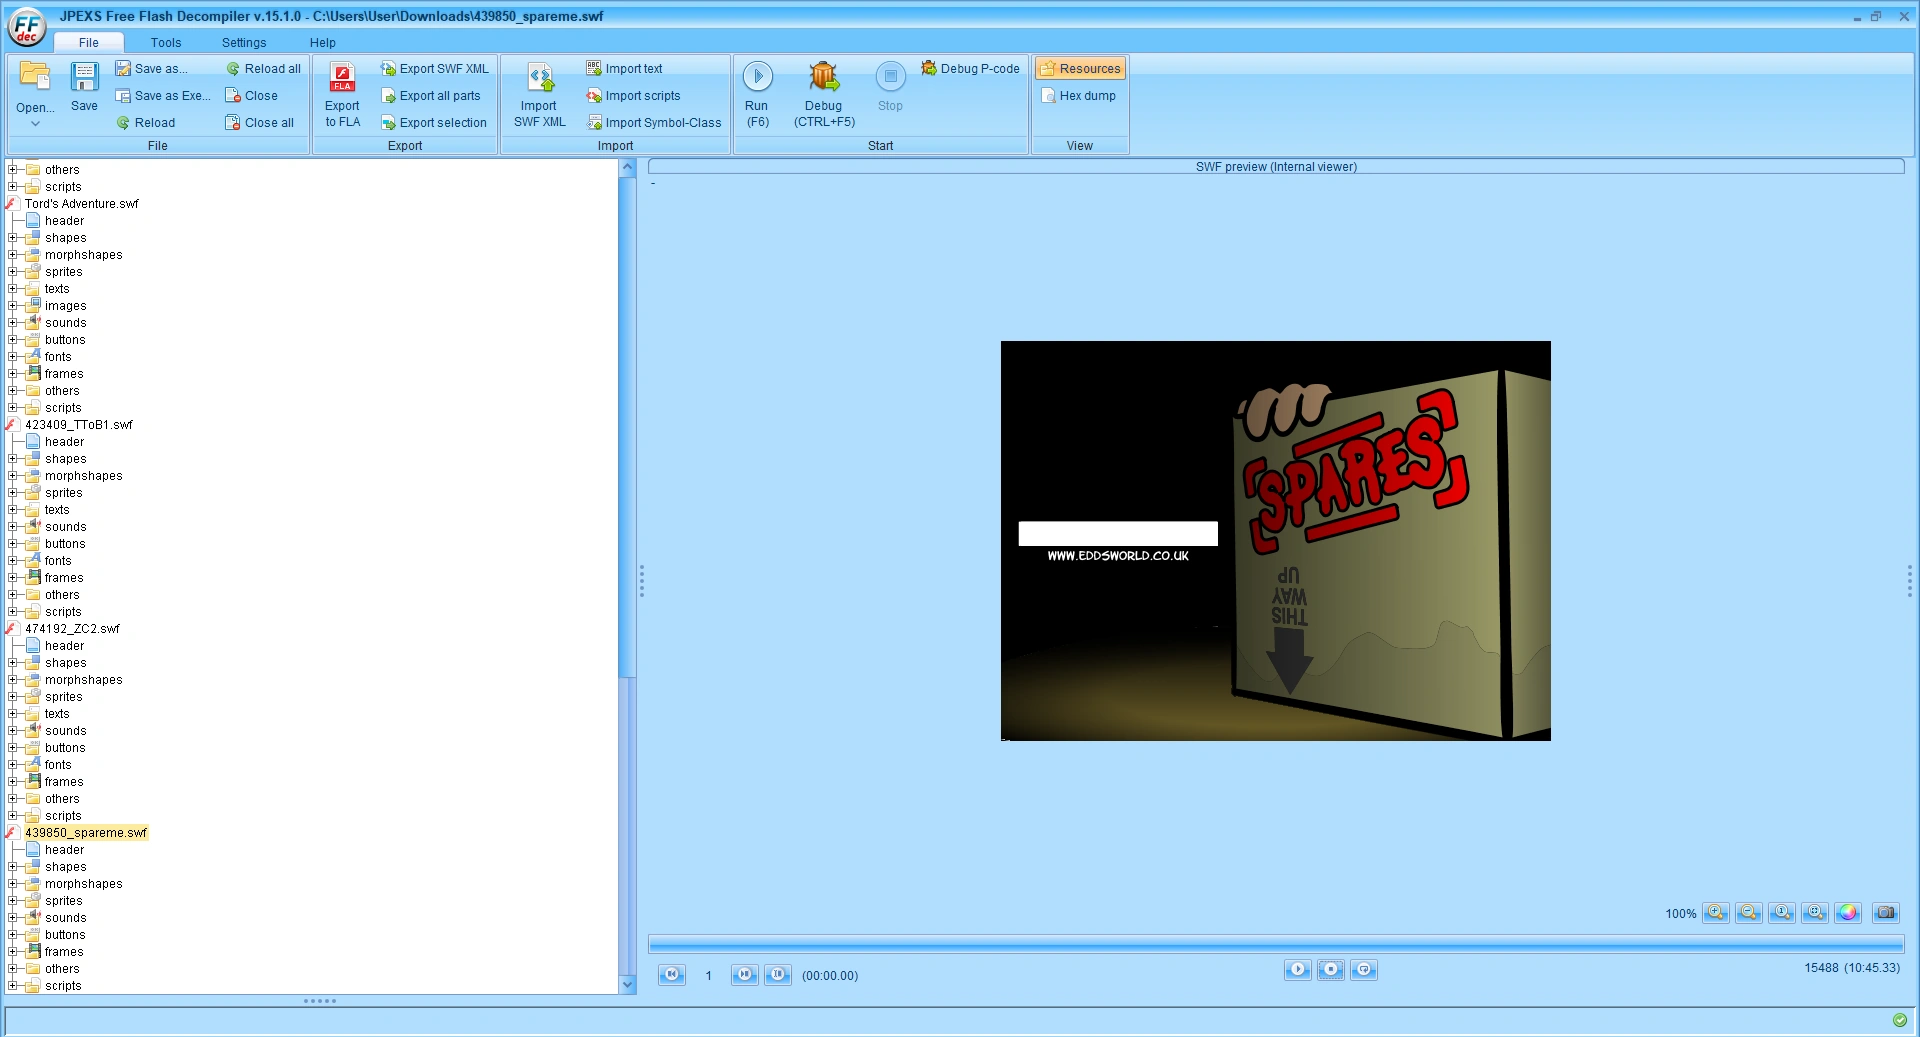
Task: Reset preview zoom to 100%
Action: click(x=1781, y=913)
